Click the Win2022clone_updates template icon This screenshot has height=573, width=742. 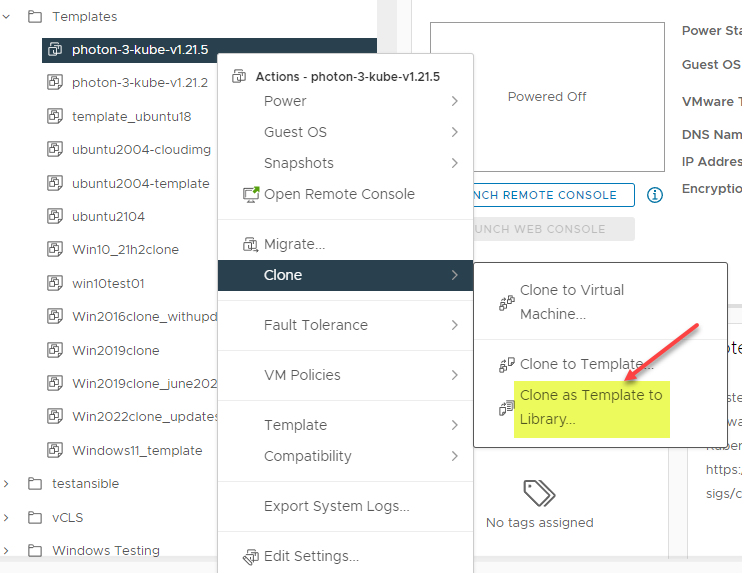coord(55,416)
